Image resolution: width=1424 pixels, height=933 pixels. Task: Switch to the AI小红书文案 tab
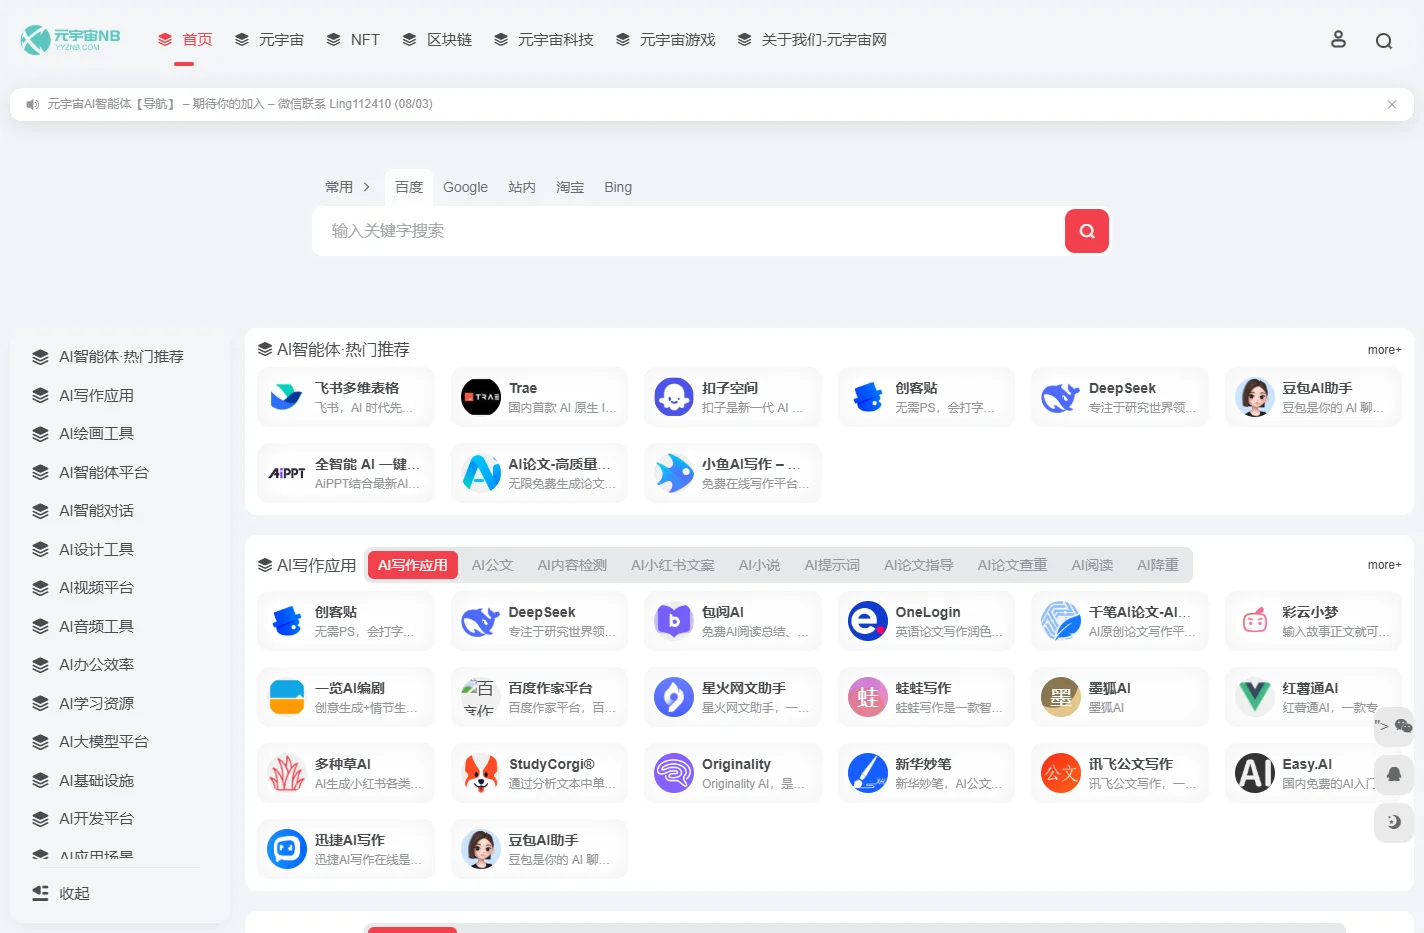672,565
